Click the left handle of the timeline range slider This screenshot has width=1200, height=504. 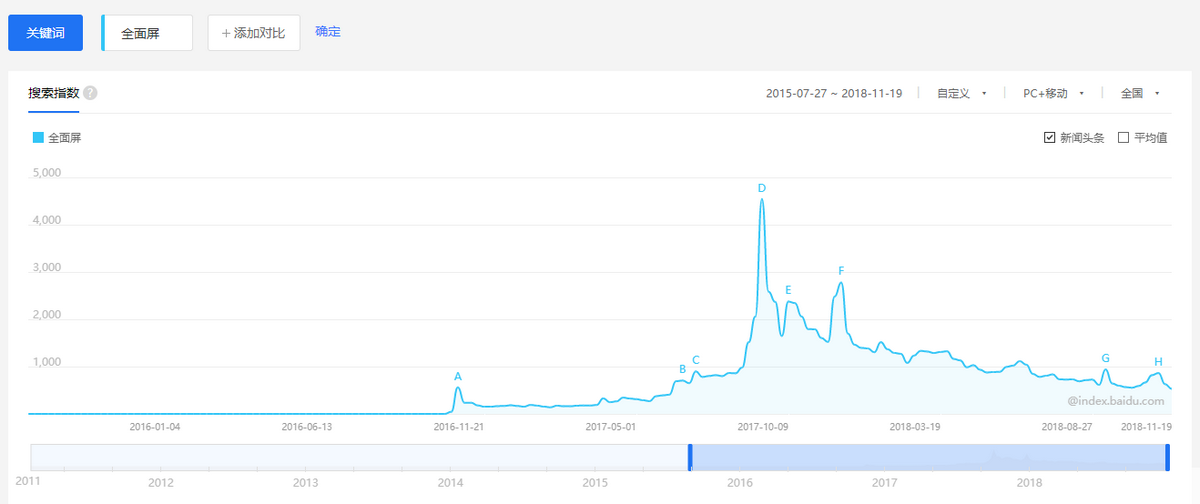[x=690, y=456]
